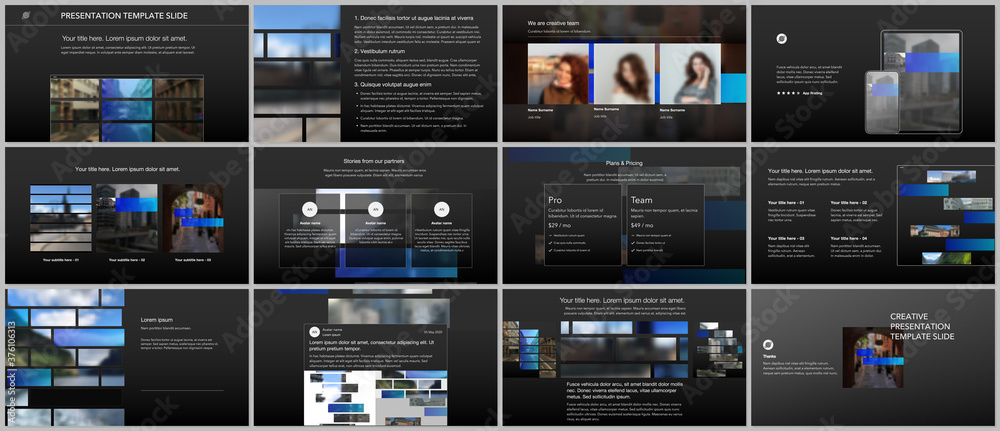
Task: Click the smartphone device mockup
Action: pos(882,102)
